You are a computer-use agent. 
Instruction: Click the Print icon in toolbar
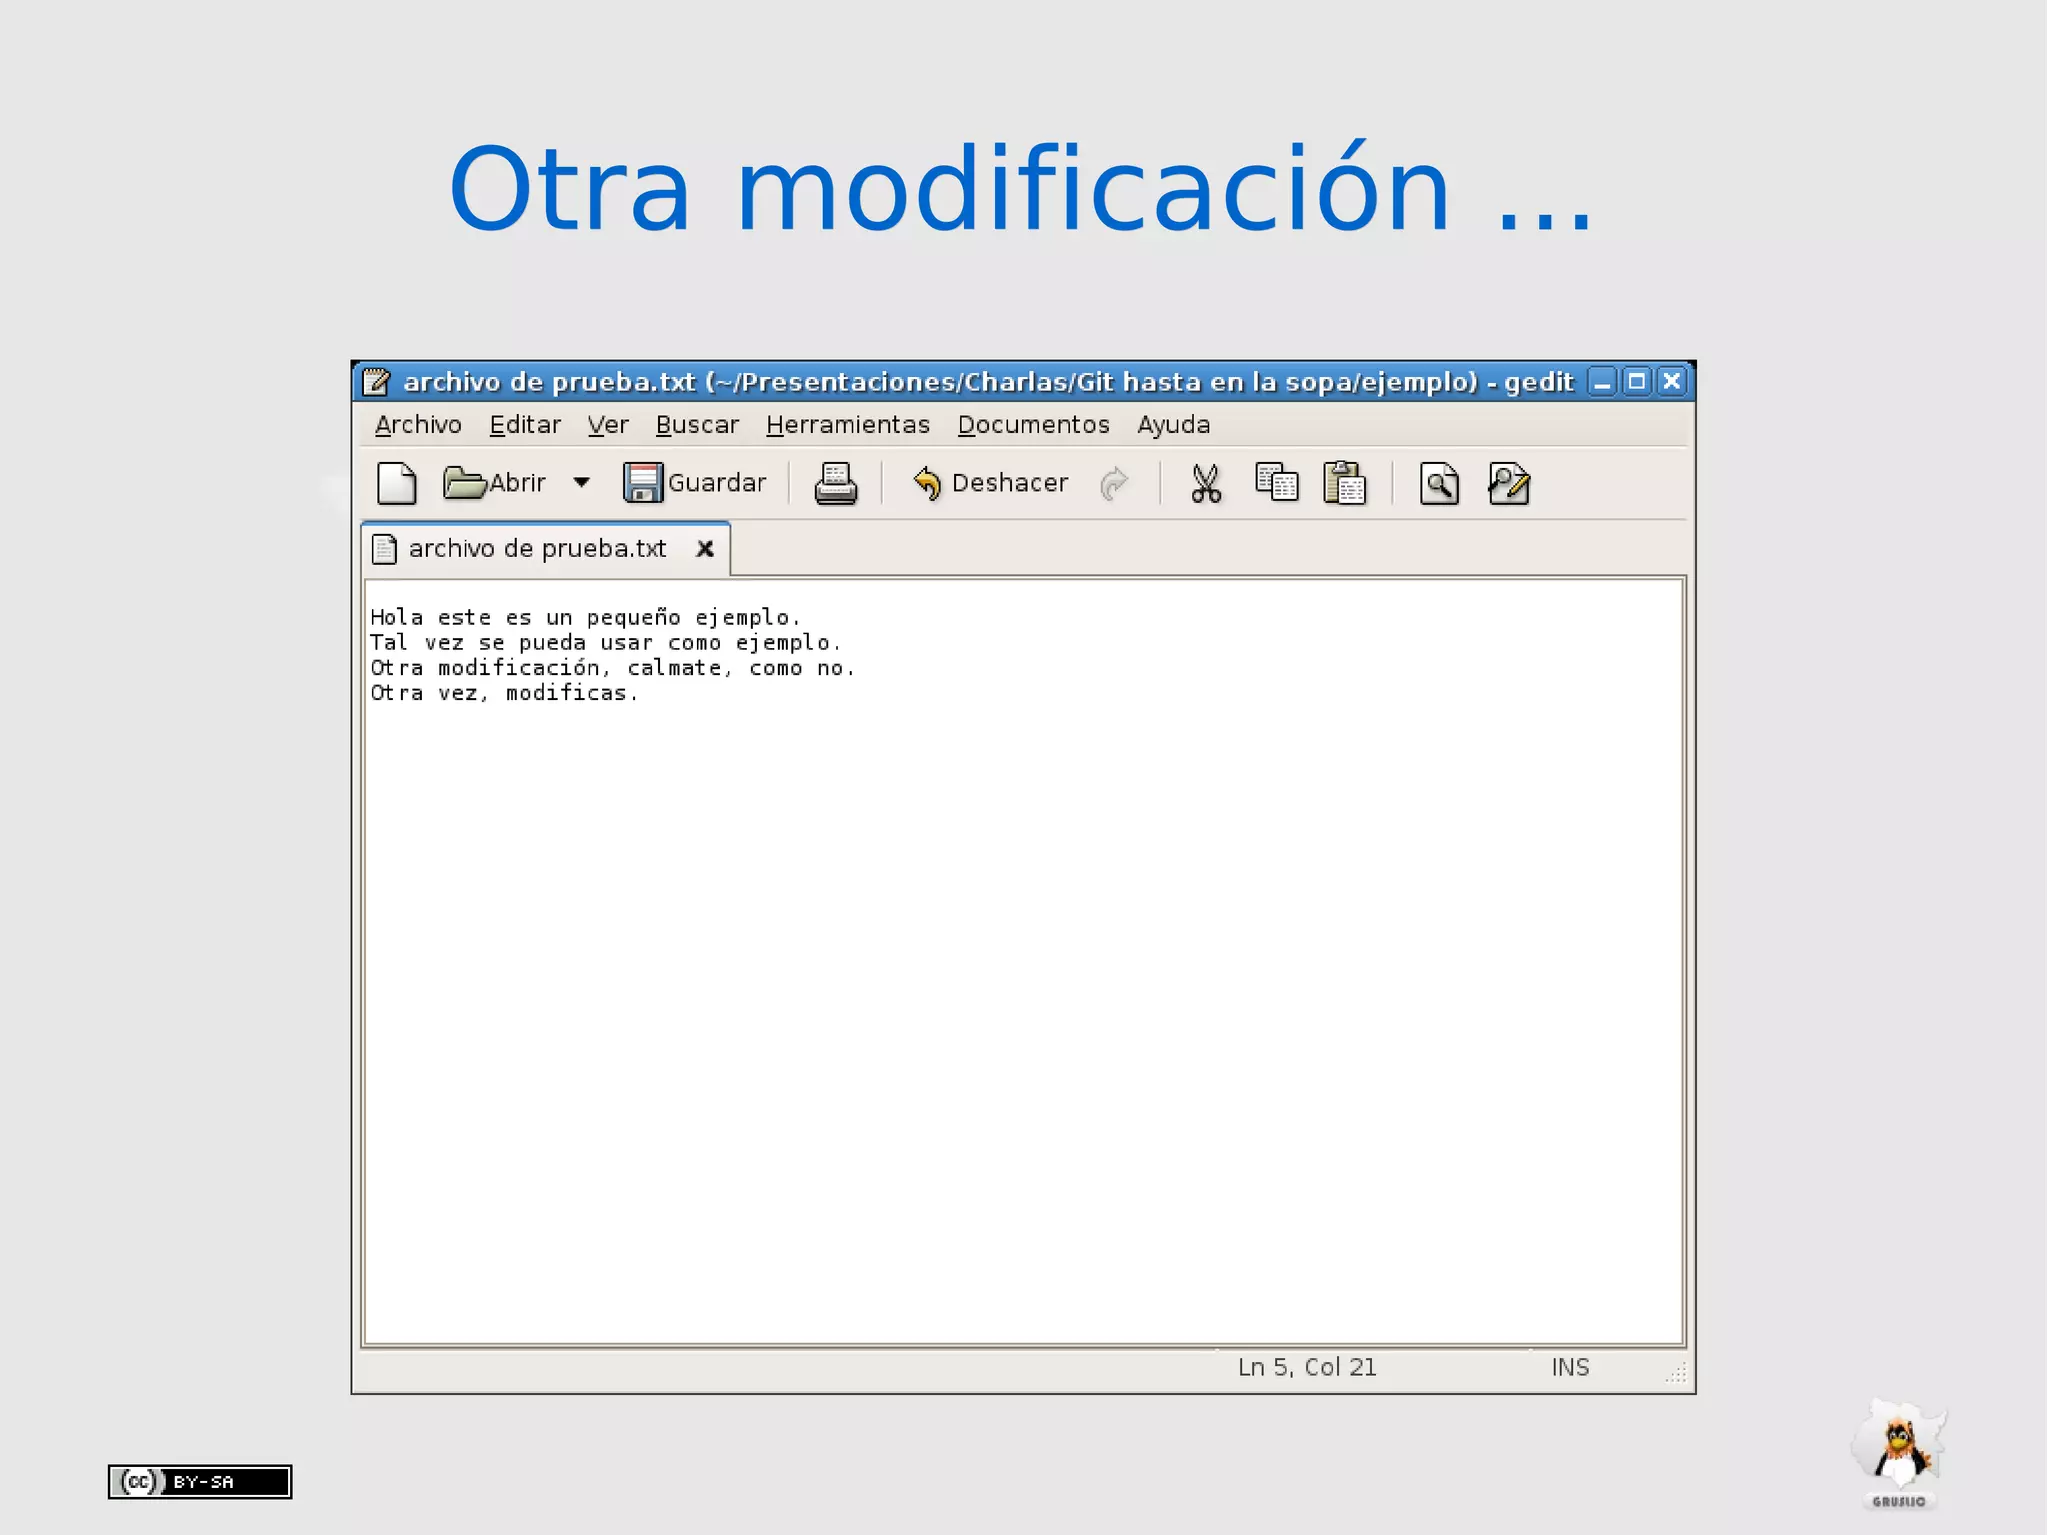coord(835,483)
